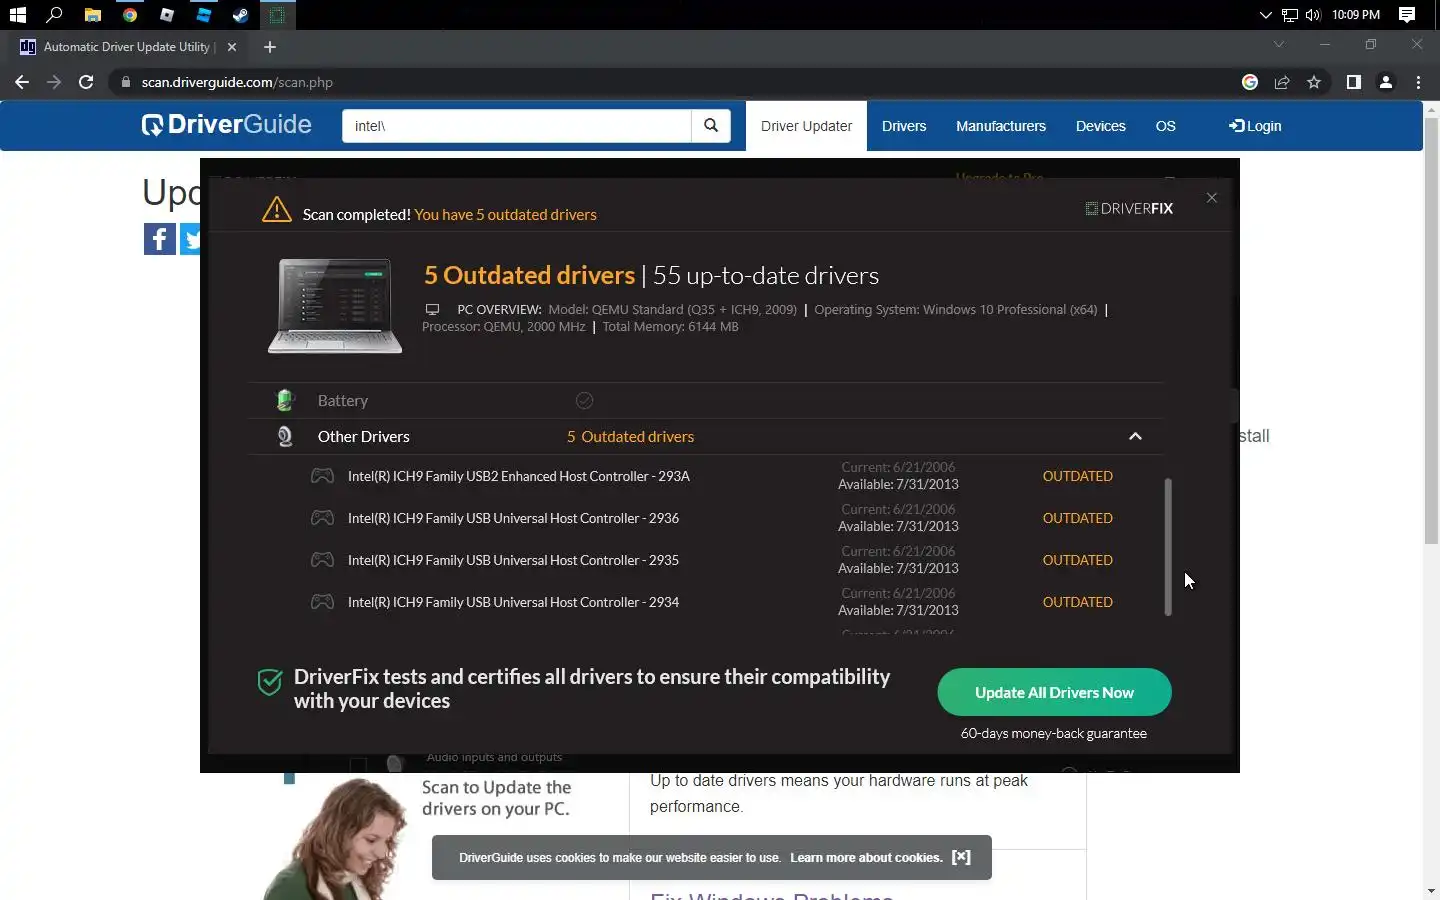The width and height of the screenshot is (1440, 900).
Task: Click Update All Drivers Now button
Action: coord(1054,692)
